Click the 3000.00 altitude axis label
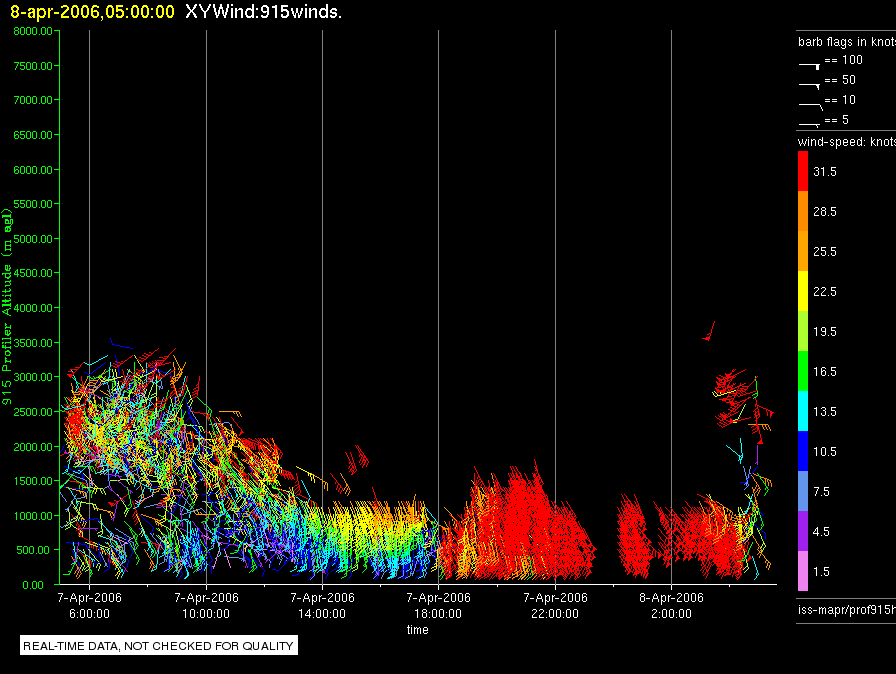896x674 pixels. point(33,377)
